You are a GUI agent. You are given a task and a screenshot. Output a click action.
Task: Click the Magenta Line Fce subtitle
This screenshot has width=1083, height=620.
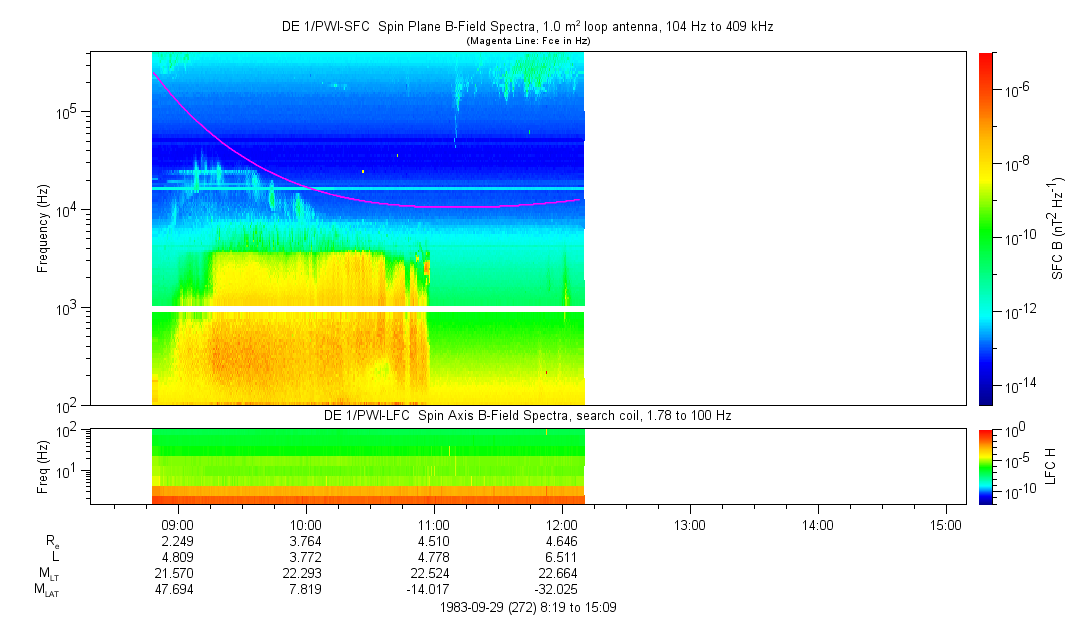tap(527, 41)
